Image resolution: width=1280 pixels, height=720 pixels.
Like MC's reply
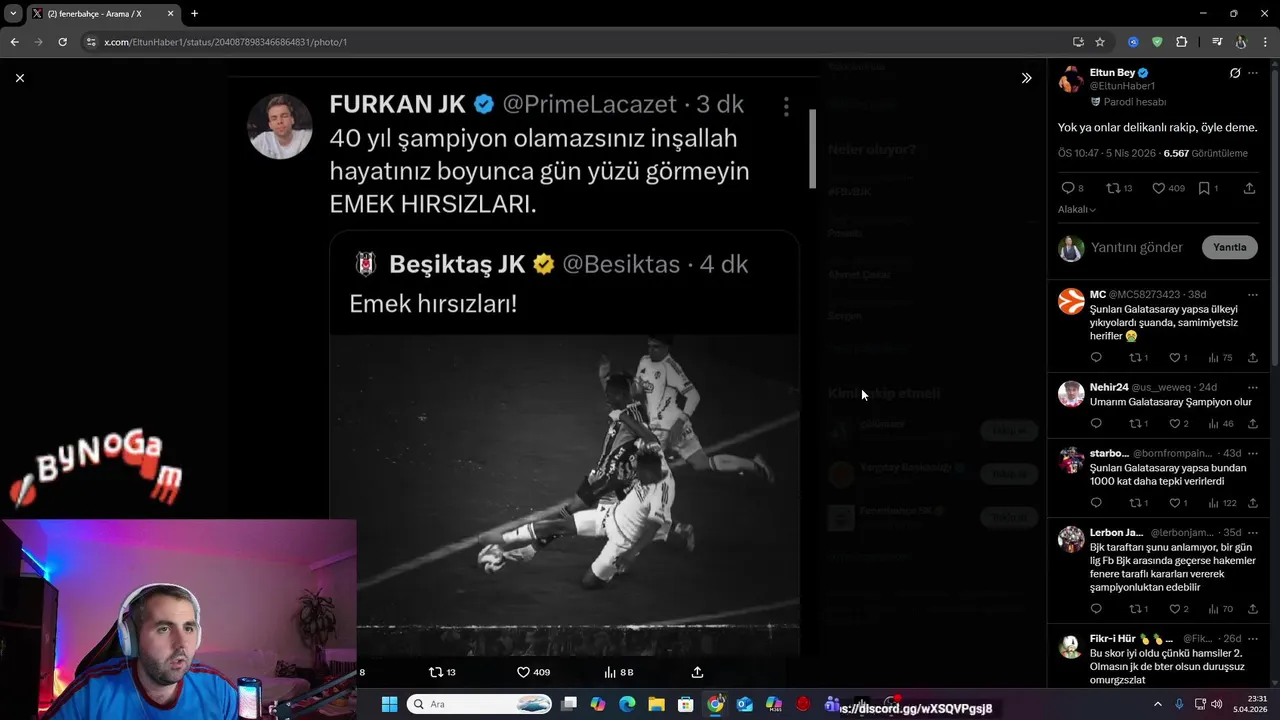1175,358
